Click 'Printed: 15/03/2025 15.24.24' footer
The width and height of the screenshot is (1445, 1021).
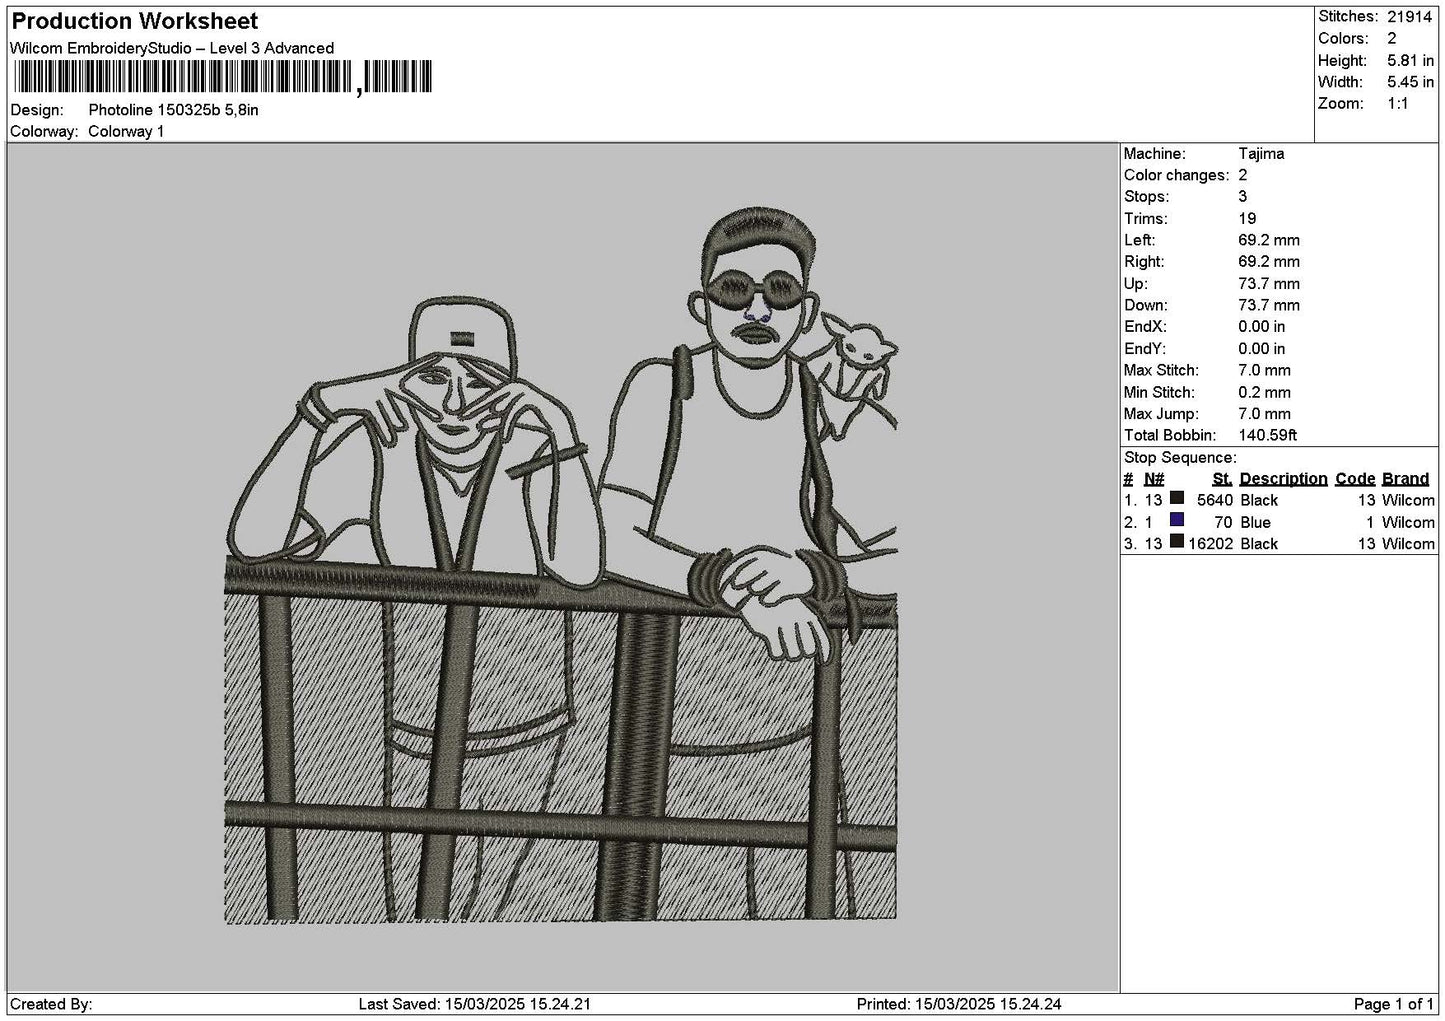pos(959,1004)
